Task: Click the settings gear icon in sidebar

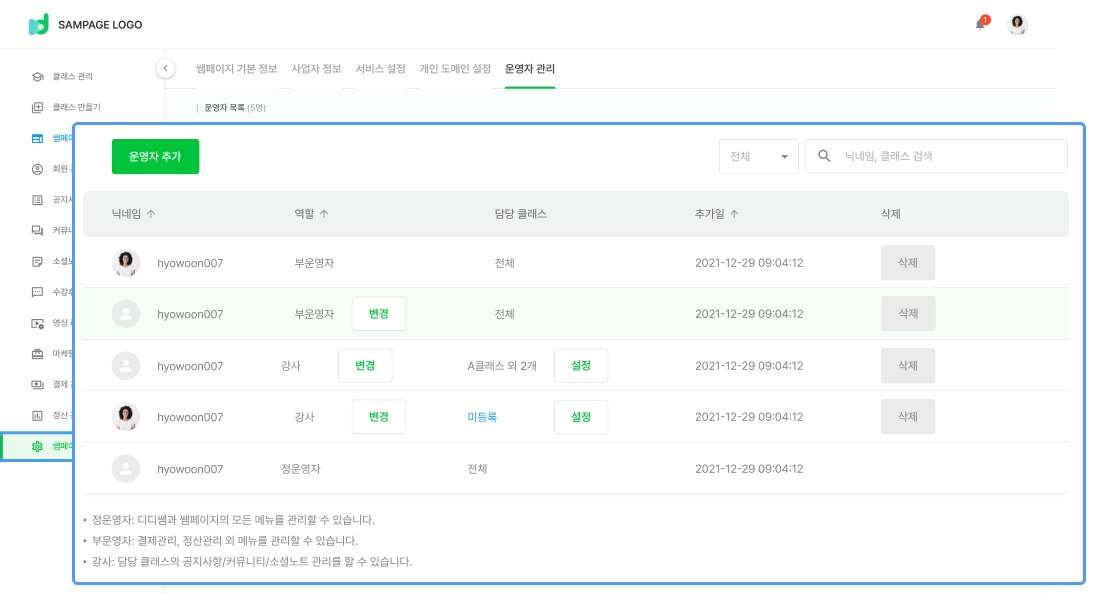Action: [x=37, y=446]
